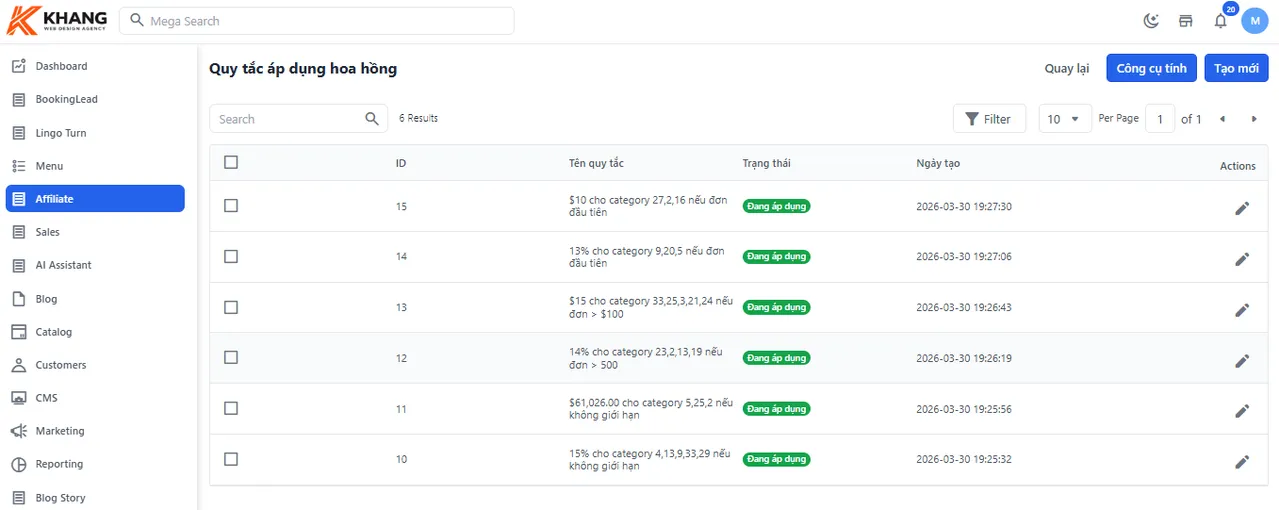Click the table search magnifier icon
This screenshot has width=1279, height=510.
pyautogui.click(x=372, y=118)
